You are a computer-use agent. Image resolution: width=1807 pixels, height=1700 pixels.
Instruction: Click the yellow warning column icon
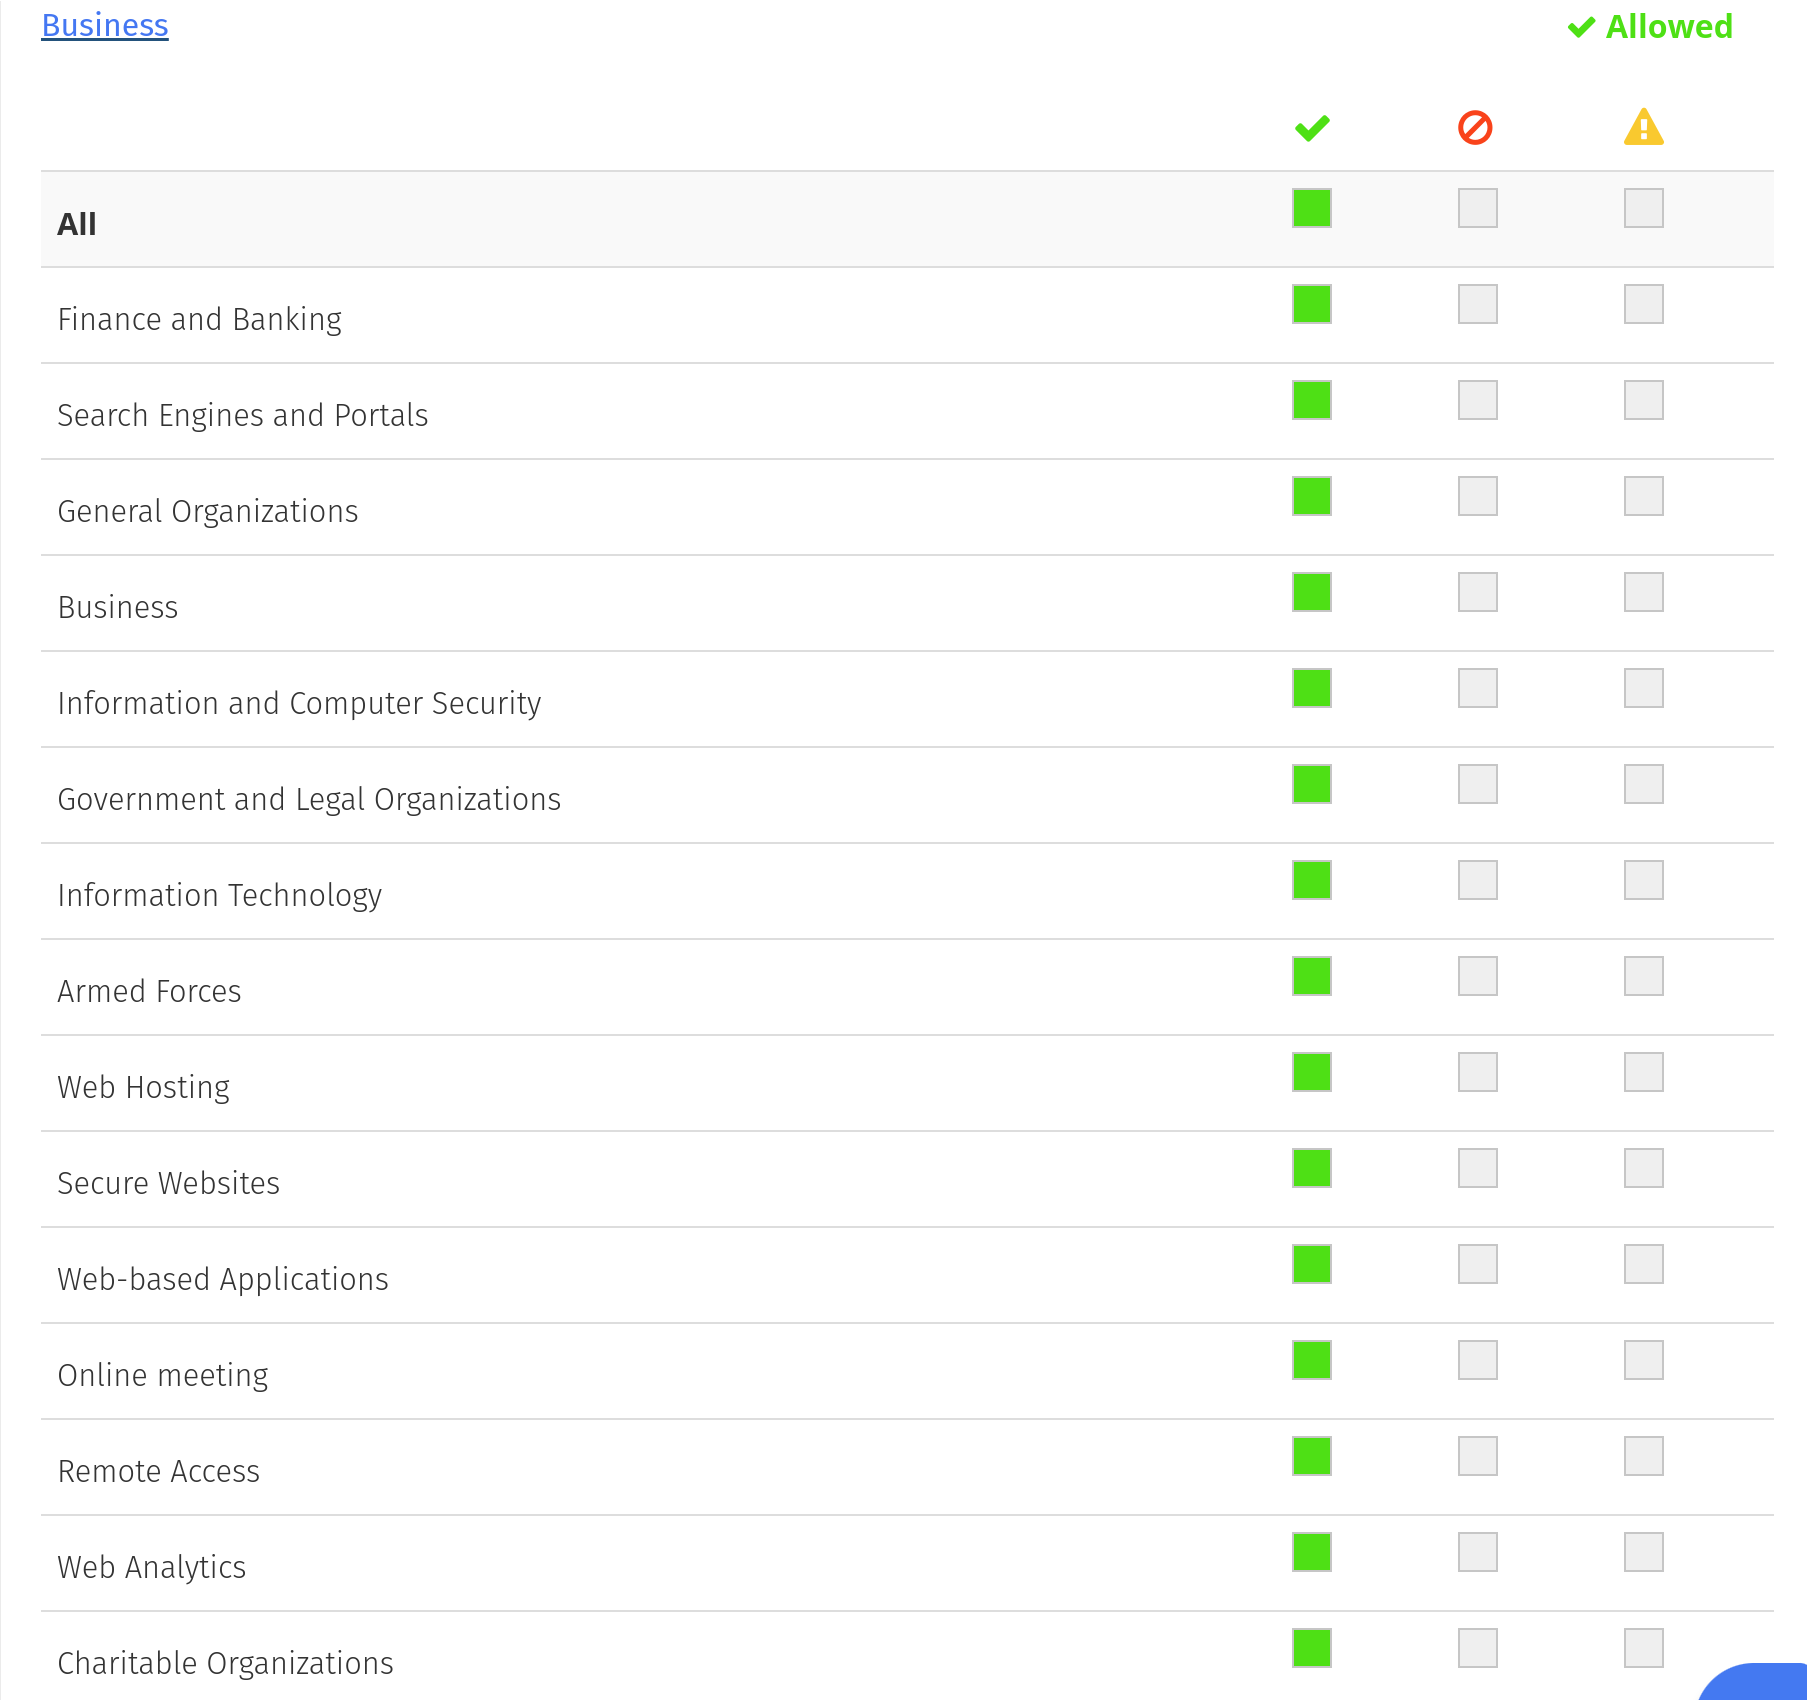pyautogui.click(x=1644, y=127)
